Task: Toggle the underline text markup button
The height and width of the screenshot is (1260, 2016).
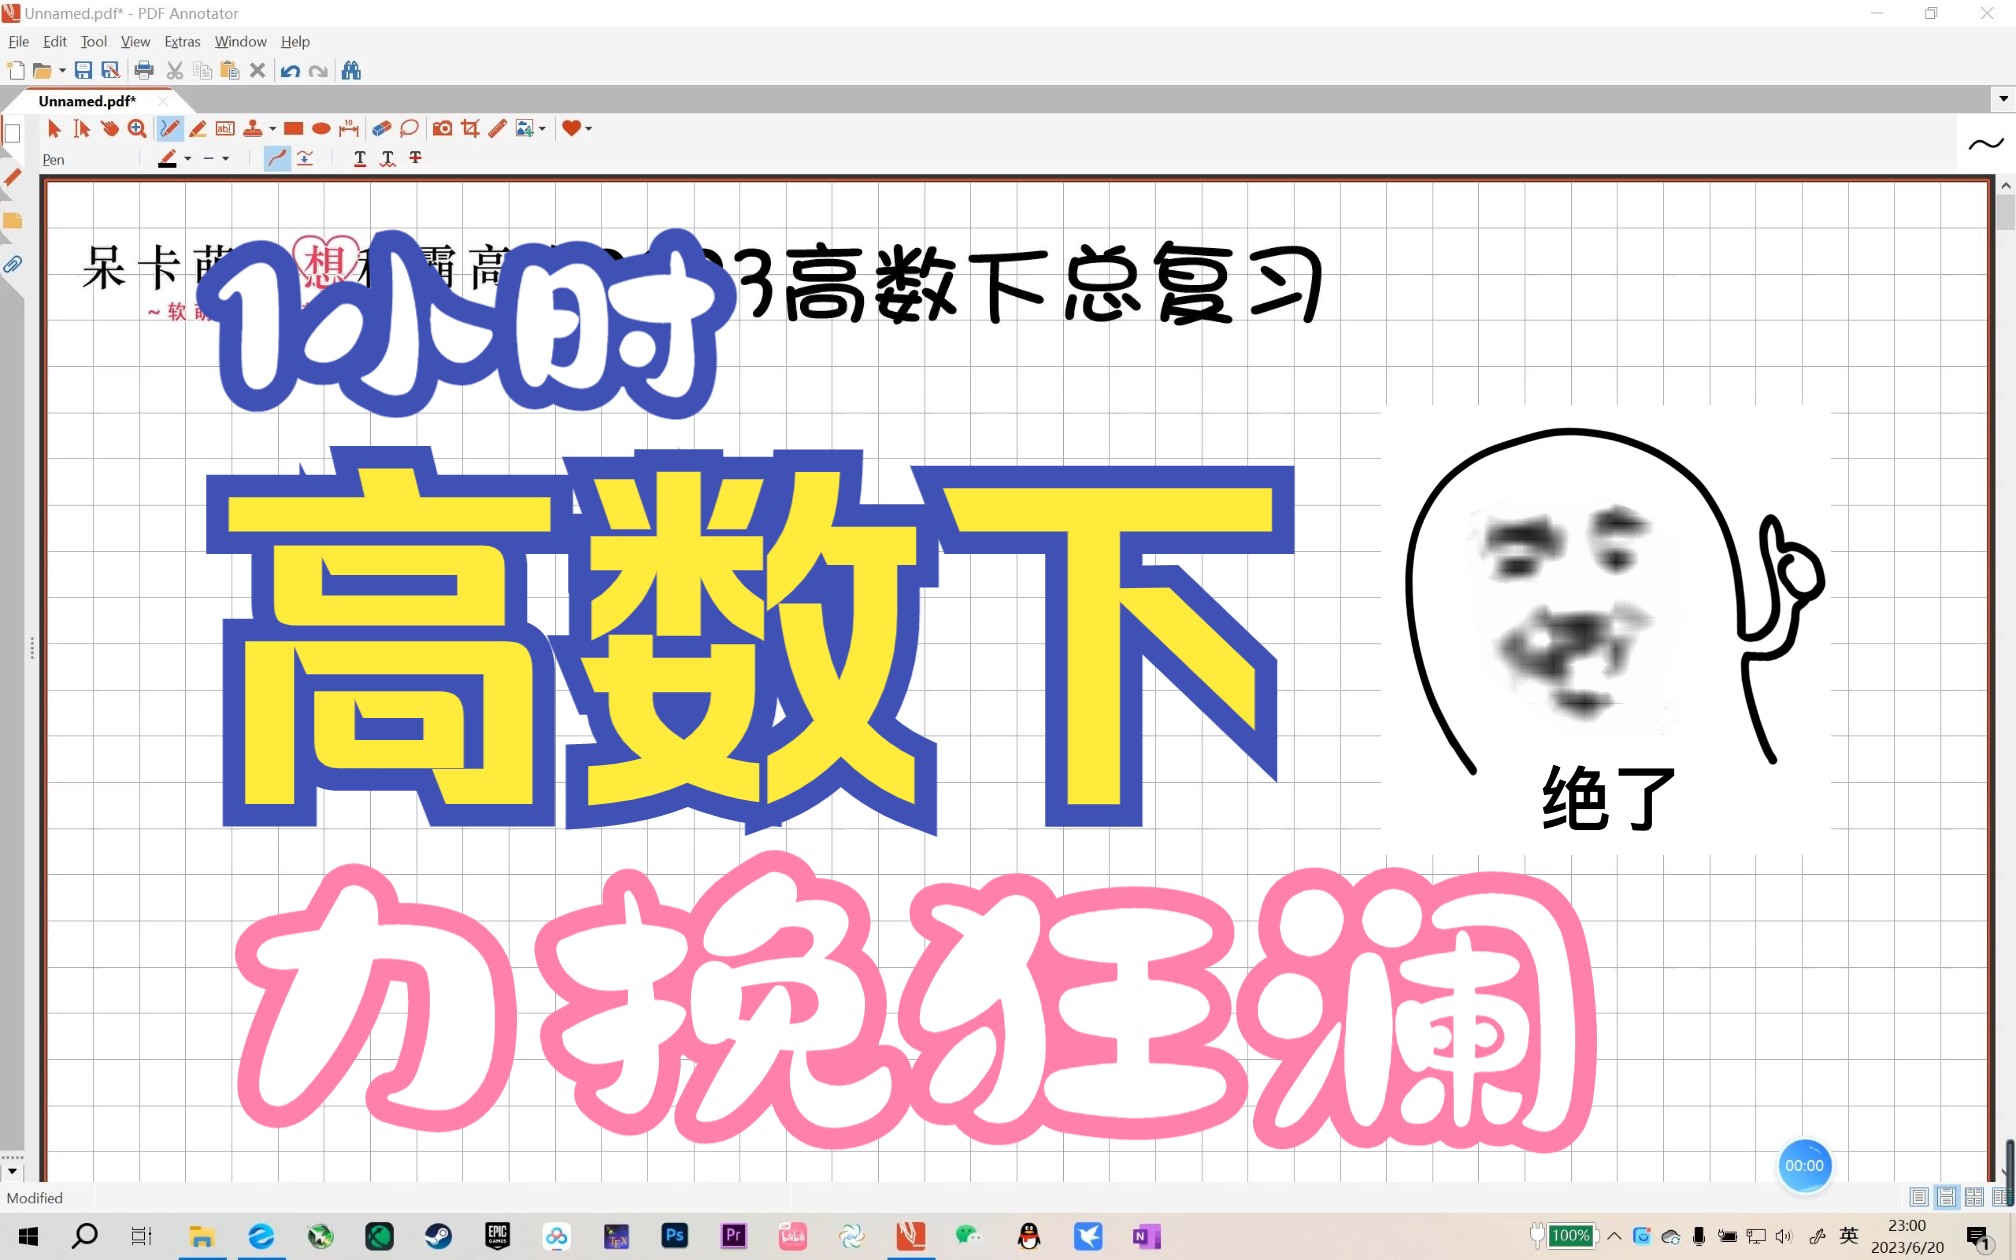Action: pos(360,158)
